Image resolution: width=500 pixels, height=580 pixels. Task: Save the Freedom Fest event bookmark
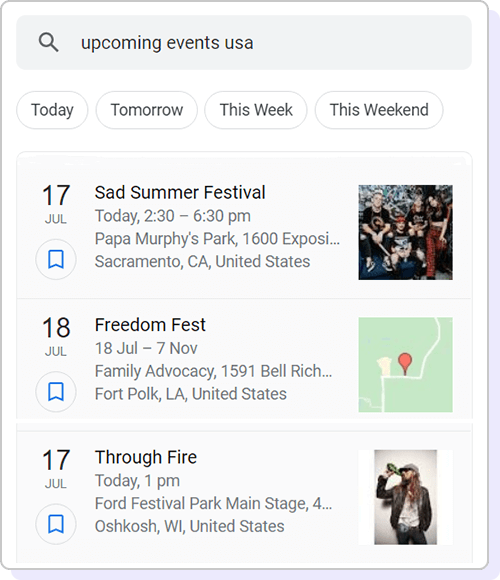pos(56,391)
